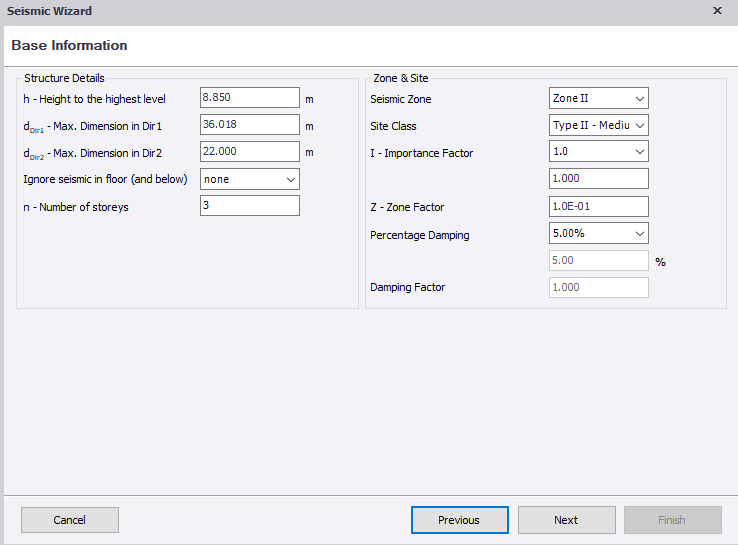Open the Seismic Zone dropdown
Image resolution: width=738 pixels, height=545 pixels.
tap(599, 98)
